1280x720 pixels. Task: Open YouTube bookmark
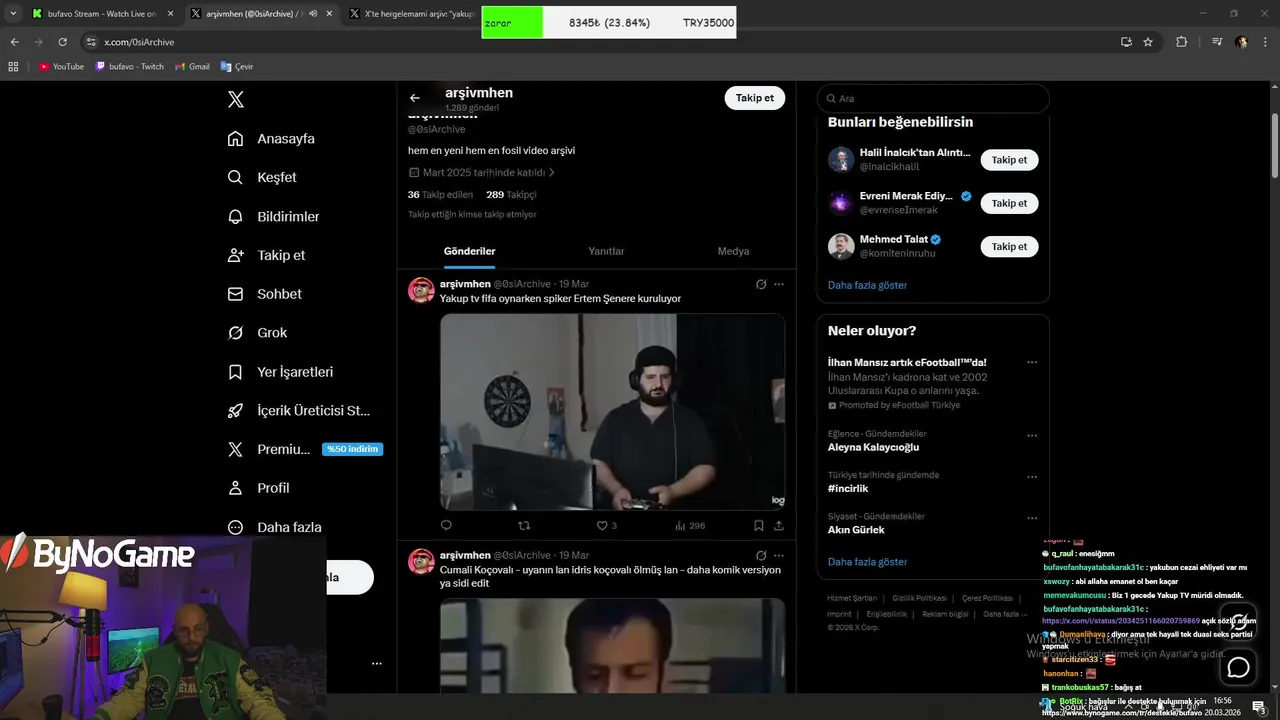(x=61, y=66)
